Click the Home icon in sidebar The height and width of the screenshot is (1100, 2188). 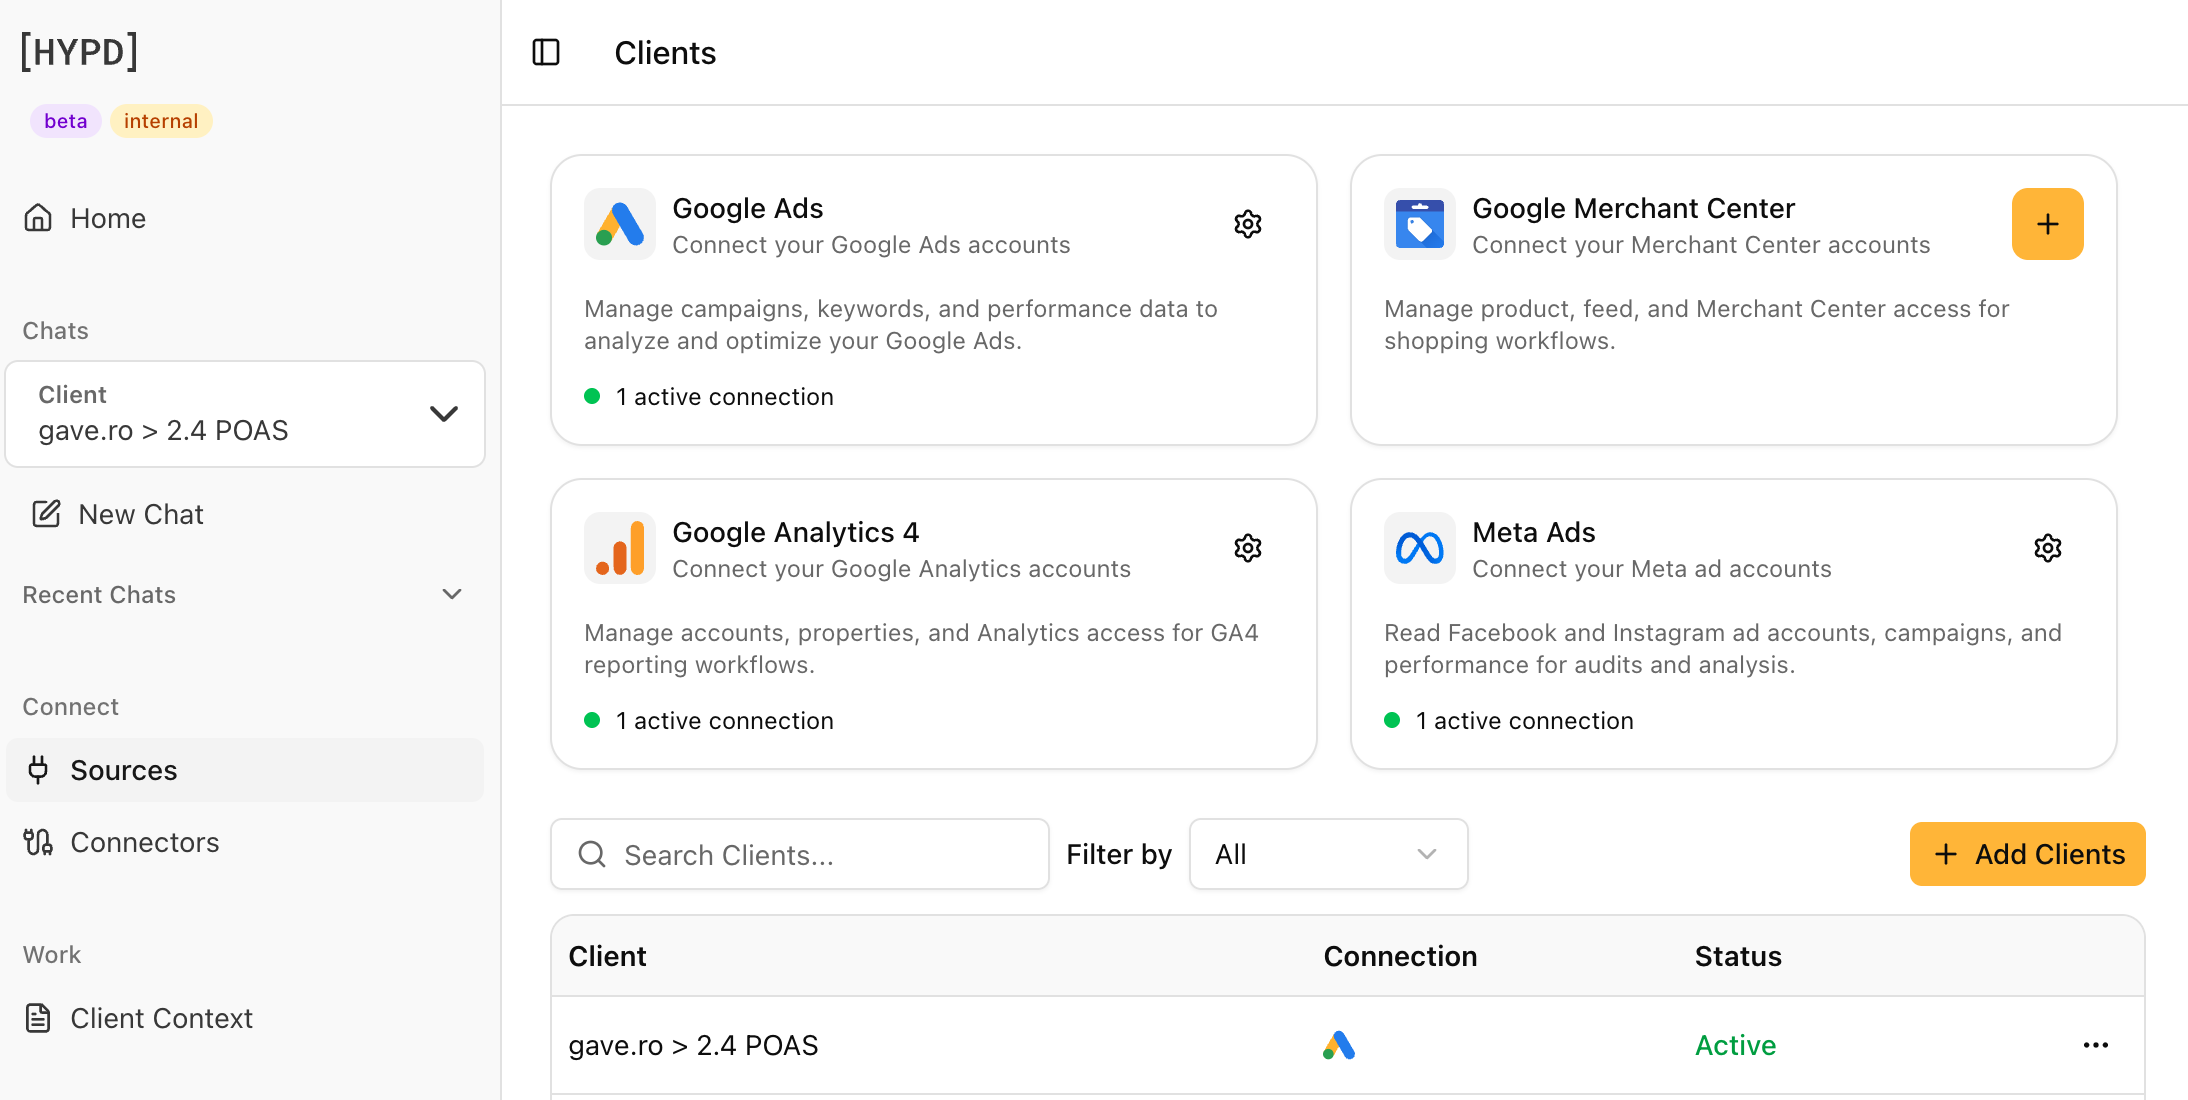point(38,218)
